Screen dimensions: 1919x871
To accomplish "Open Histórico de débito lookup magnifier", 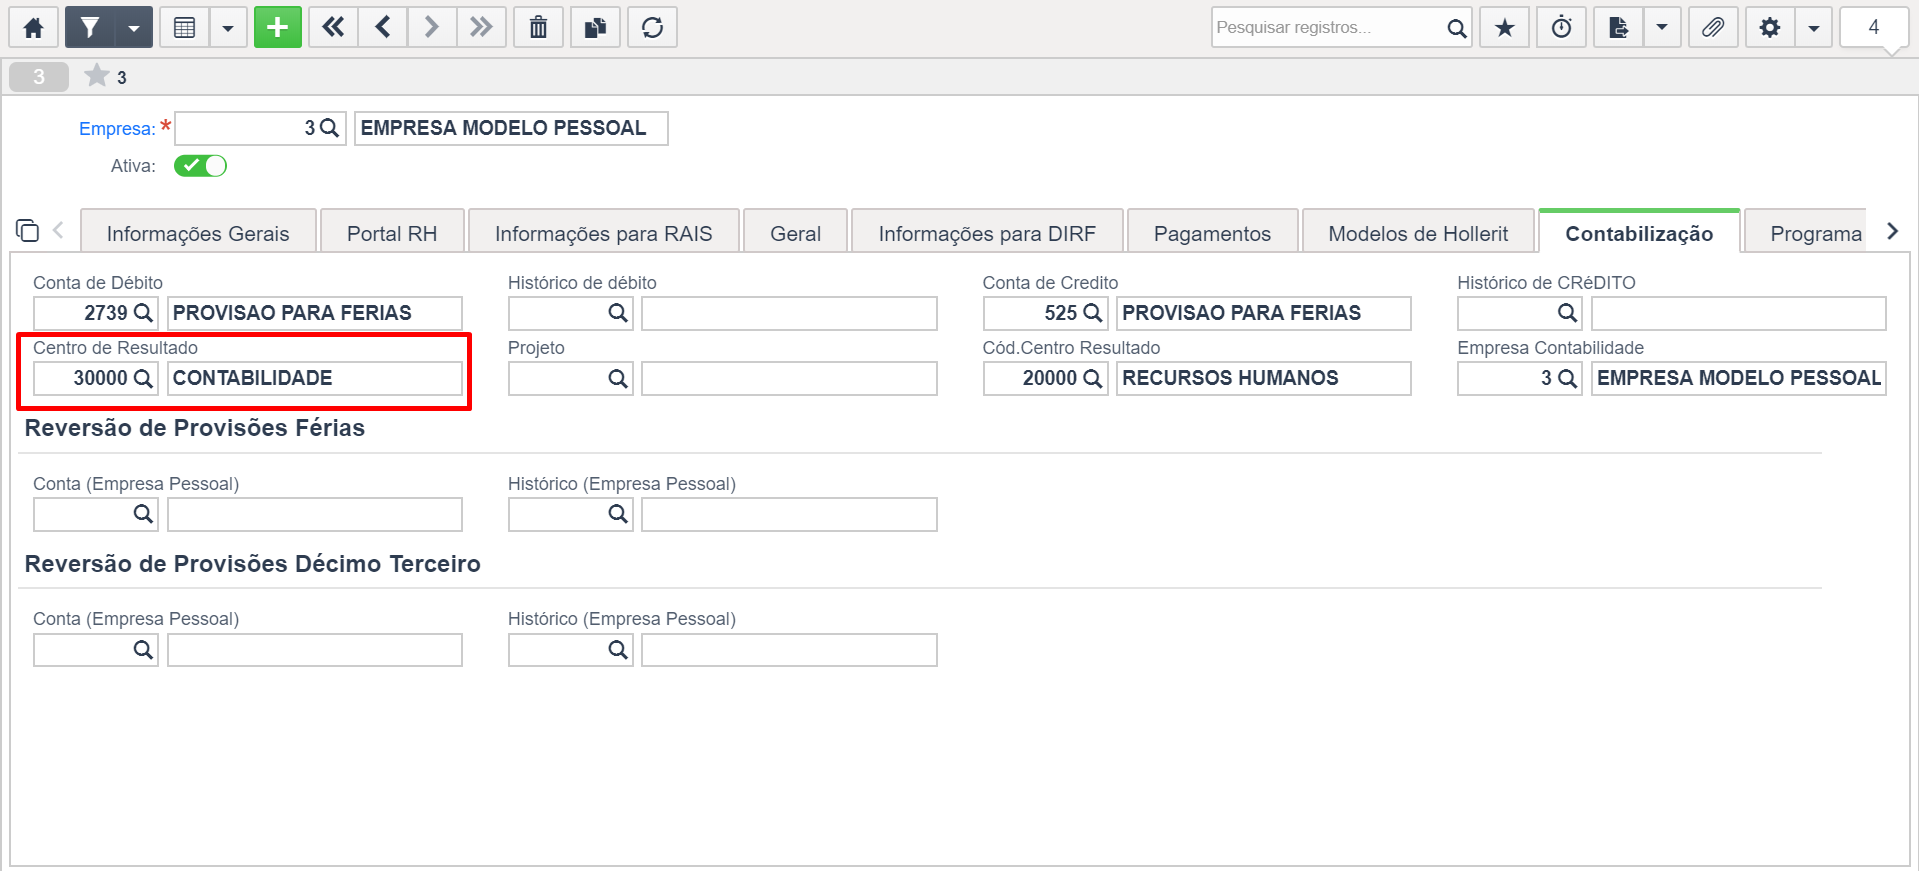I will point(618,313).
